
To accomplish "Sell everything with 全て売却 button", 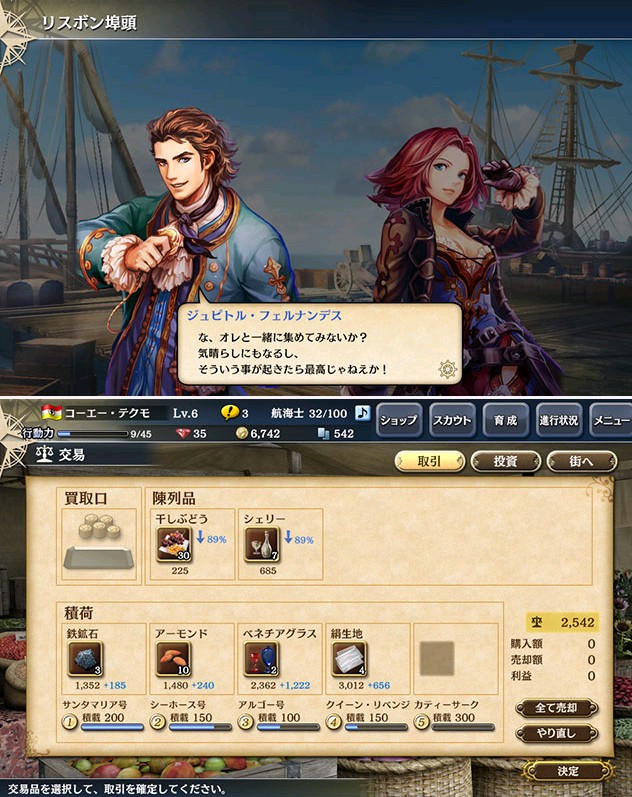I will coord(556,708).
